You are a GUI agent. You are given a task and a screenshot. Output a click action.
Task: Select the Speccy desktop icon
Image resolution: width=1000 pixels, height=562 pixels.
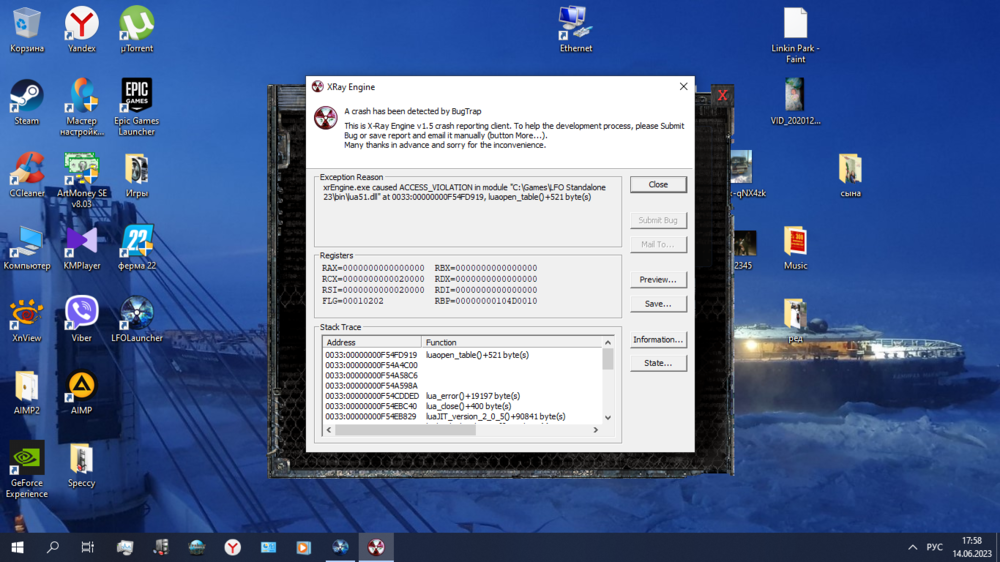(81, 465)
